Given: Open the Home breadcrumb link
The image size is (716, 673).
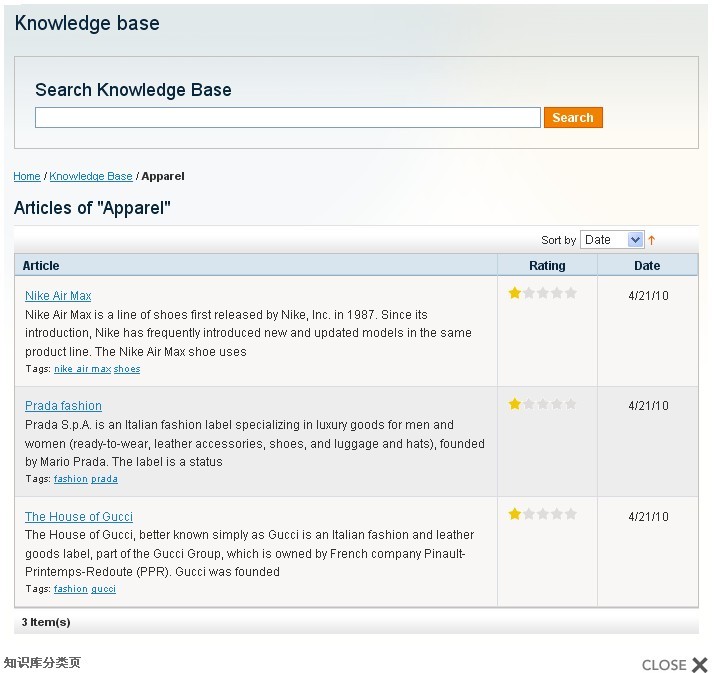Looking at the screenshot, I should (27, 176).
